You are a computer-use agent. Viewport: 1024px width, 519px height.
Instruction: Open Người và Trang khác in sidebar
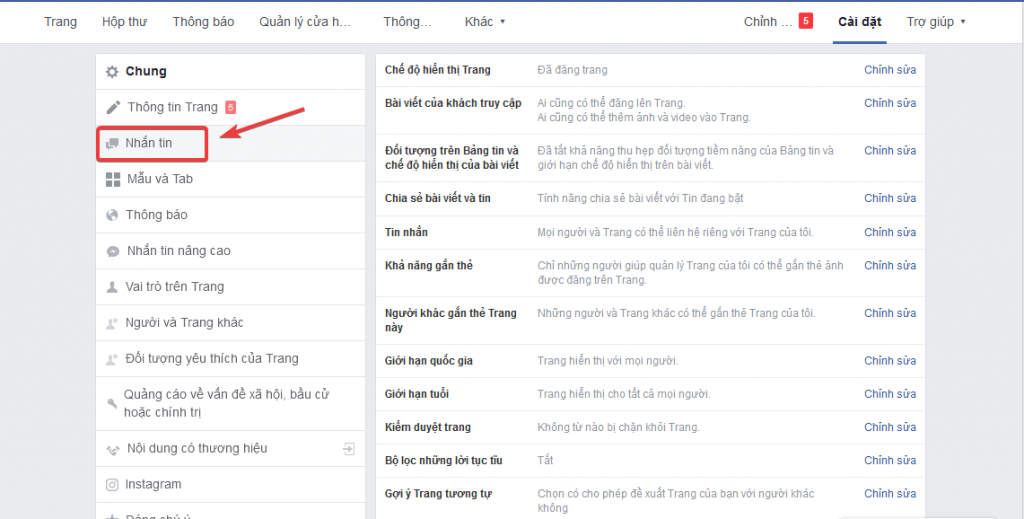click(x=184, y=323)
